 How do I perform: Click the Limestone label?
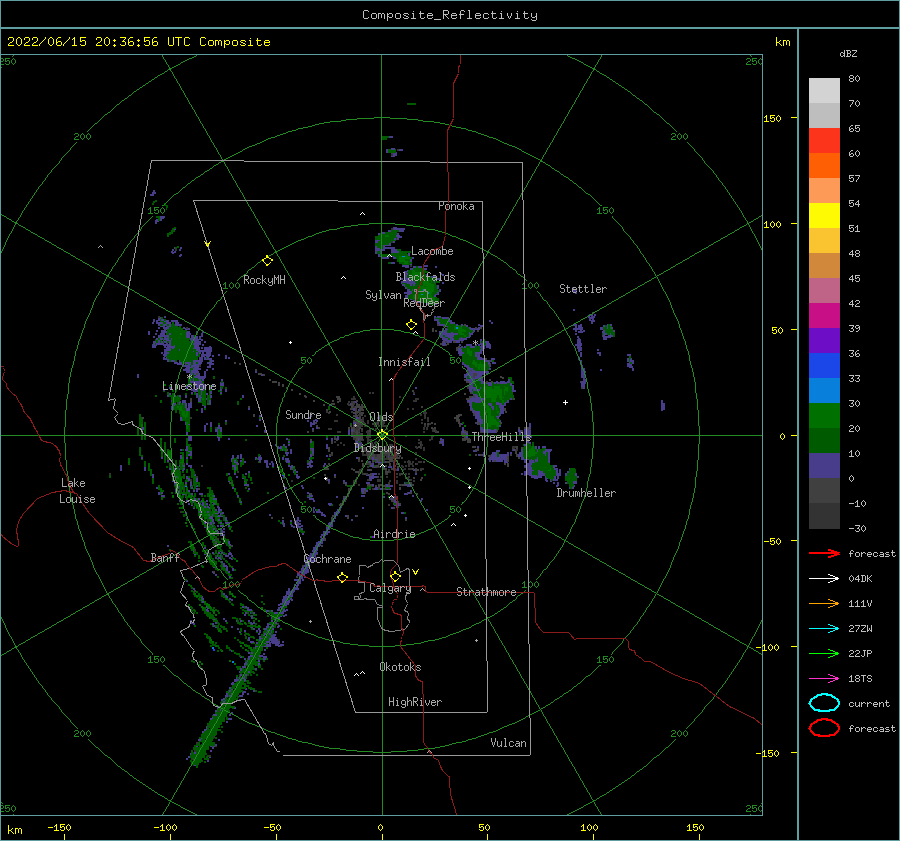[189, 386]
